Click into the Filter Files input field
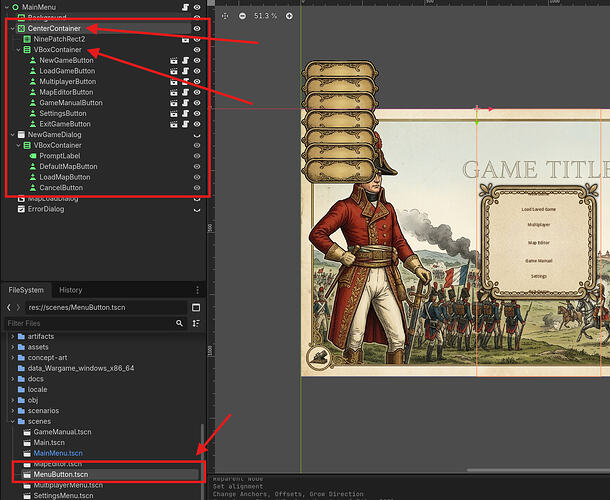This screenshot has width=610, height=500. 89,323
